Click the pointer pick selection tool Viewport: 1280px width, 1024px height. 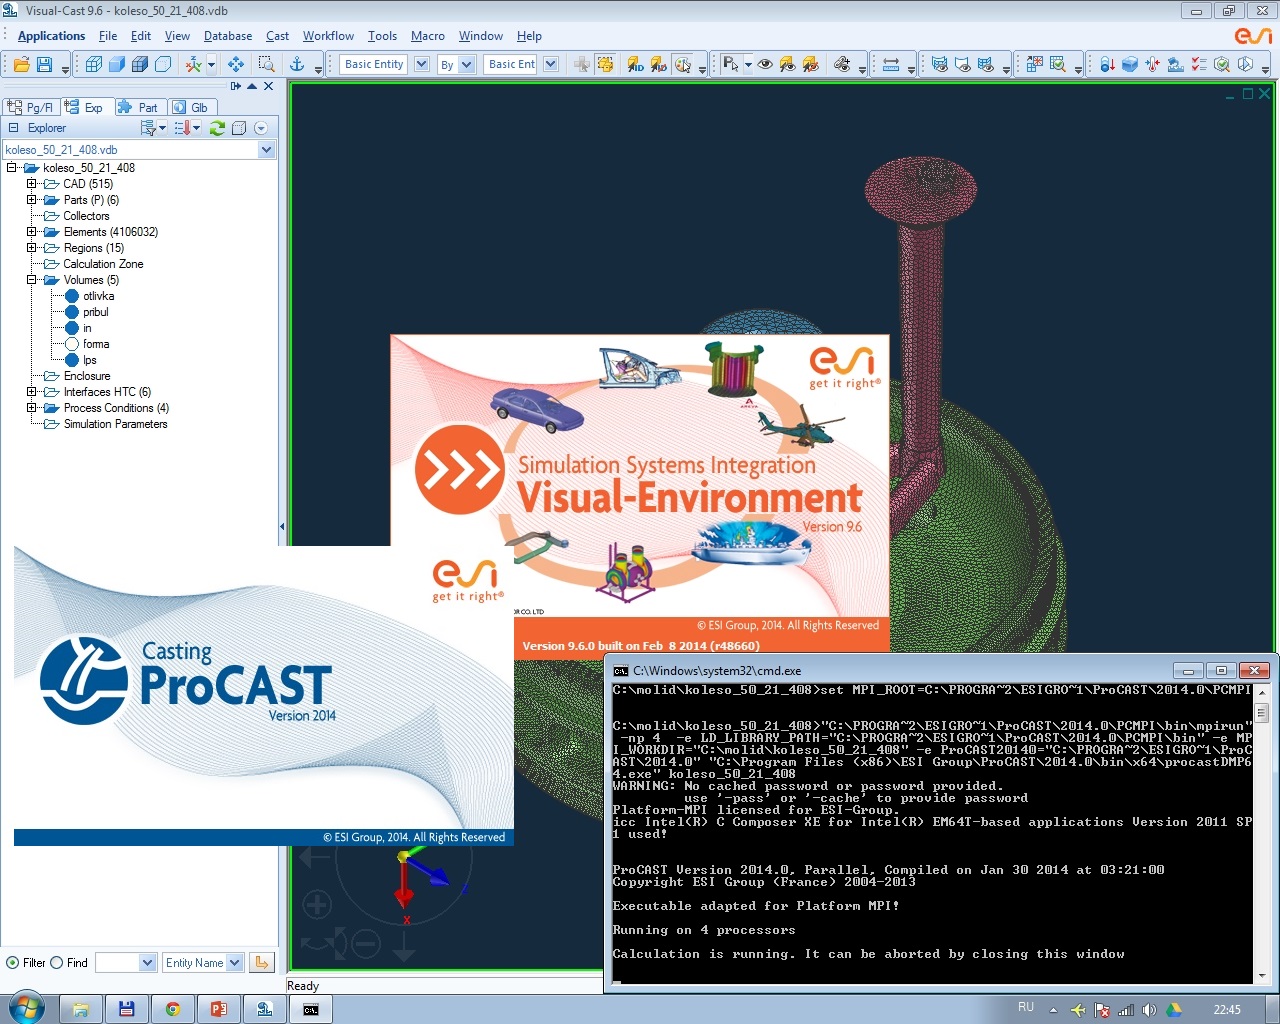tap(730, 64)
